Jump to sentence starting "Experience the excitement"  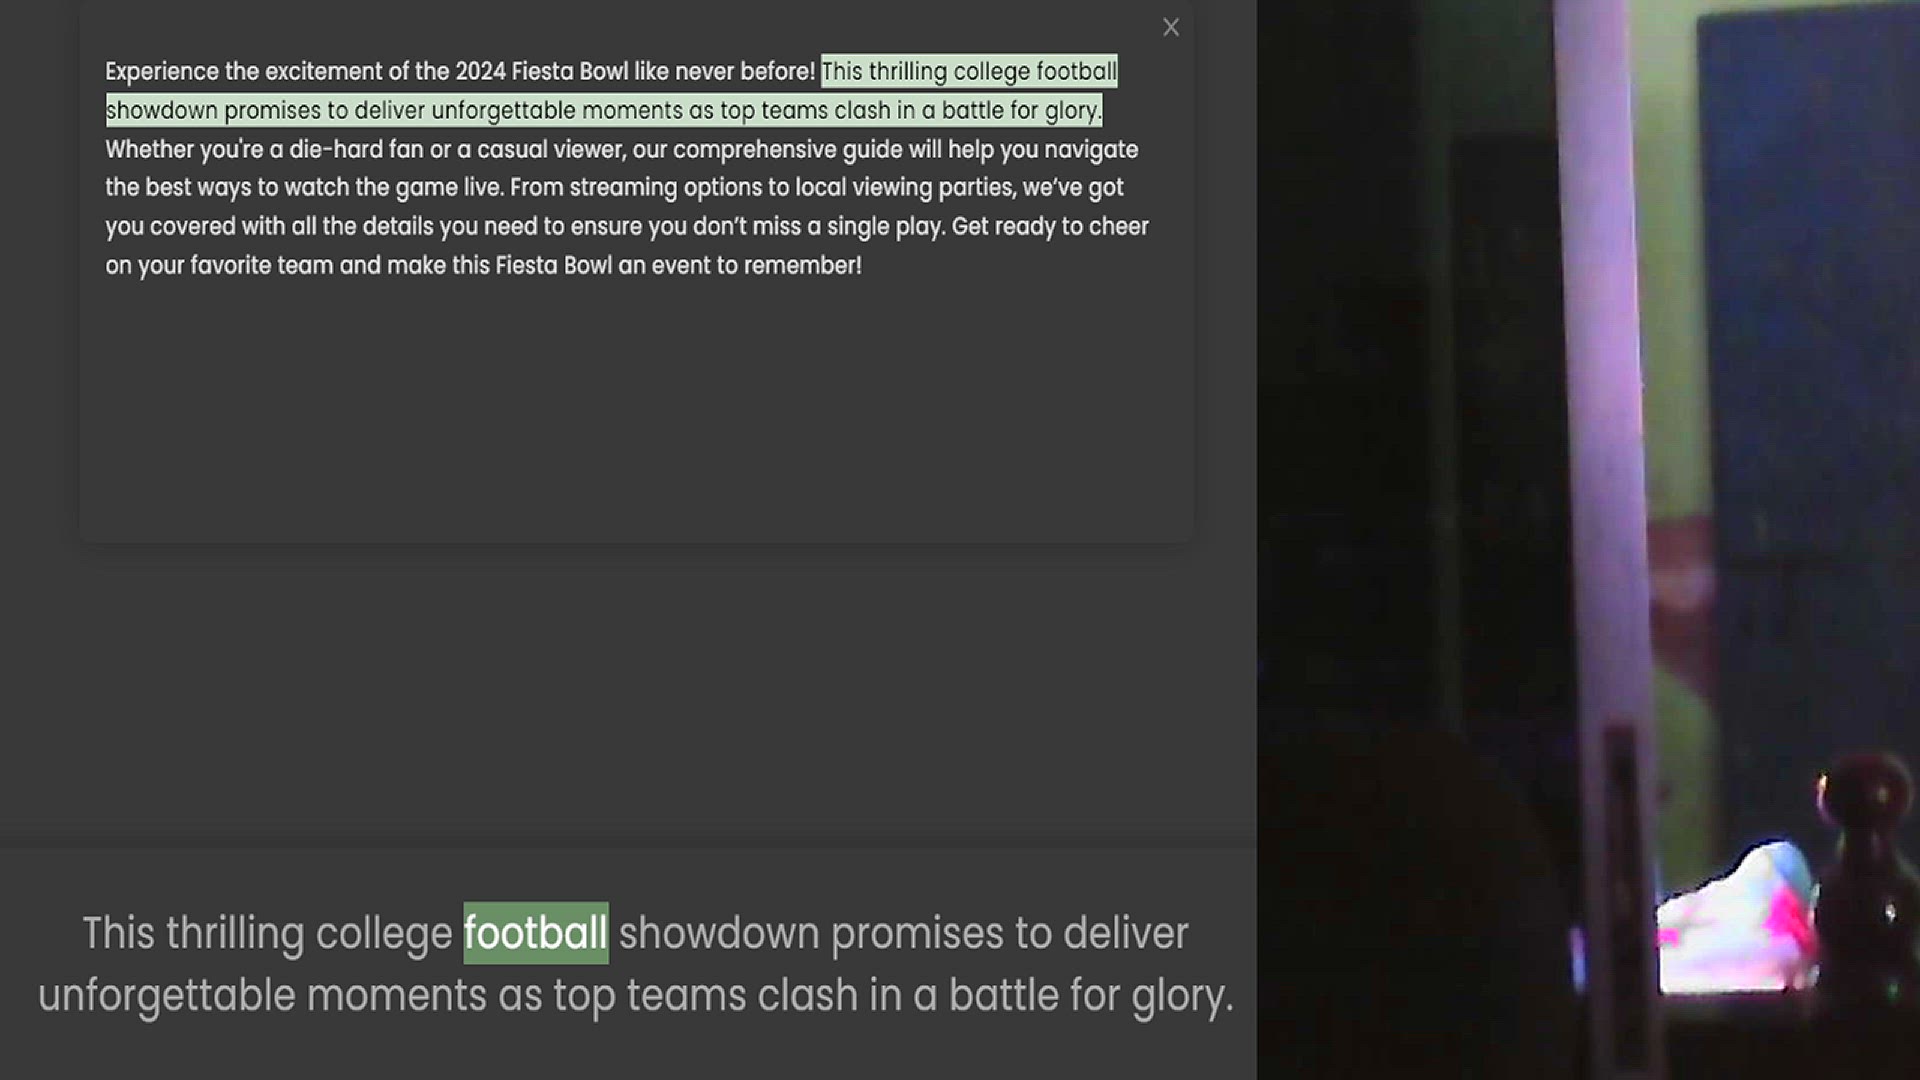460,71
